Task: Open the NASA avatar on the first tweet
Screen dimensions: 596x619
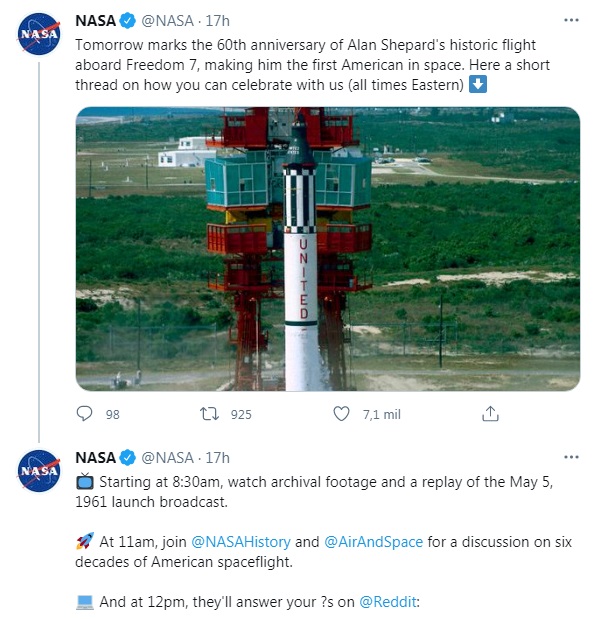Action: pos(39,34)
